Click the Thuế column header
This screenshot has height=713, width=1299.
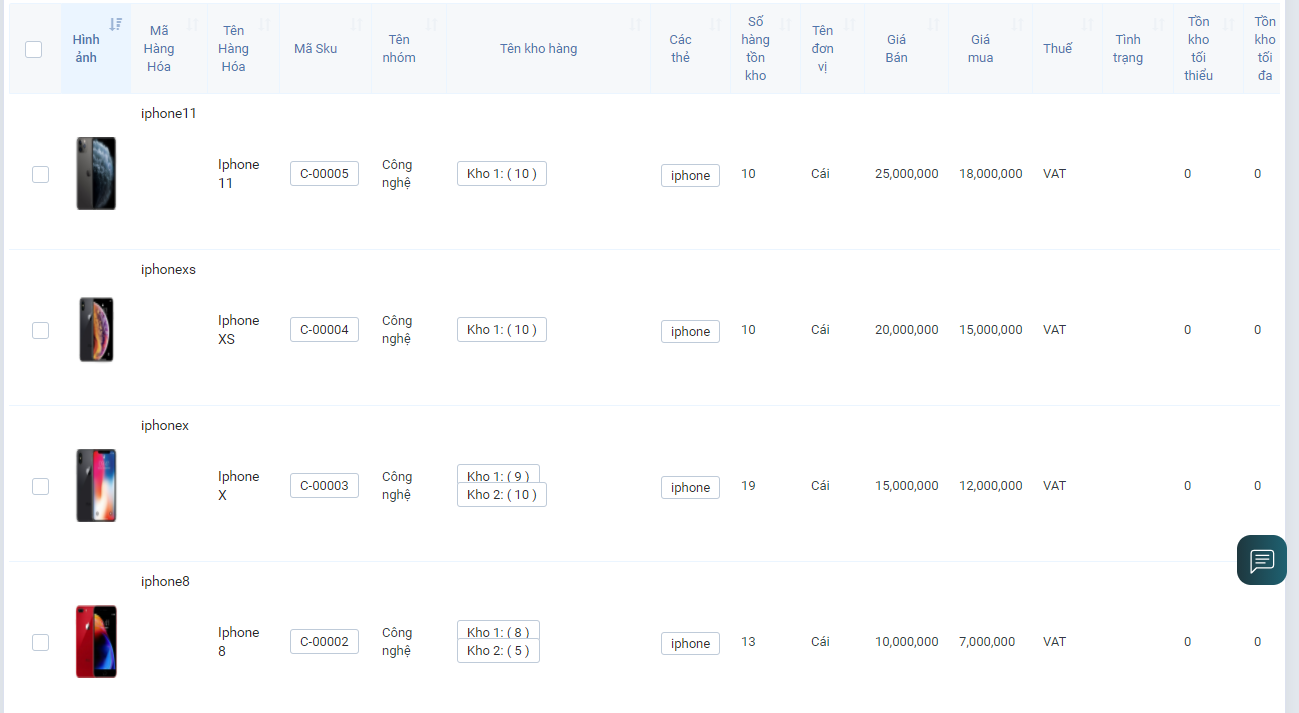(x=1057, y=49)
